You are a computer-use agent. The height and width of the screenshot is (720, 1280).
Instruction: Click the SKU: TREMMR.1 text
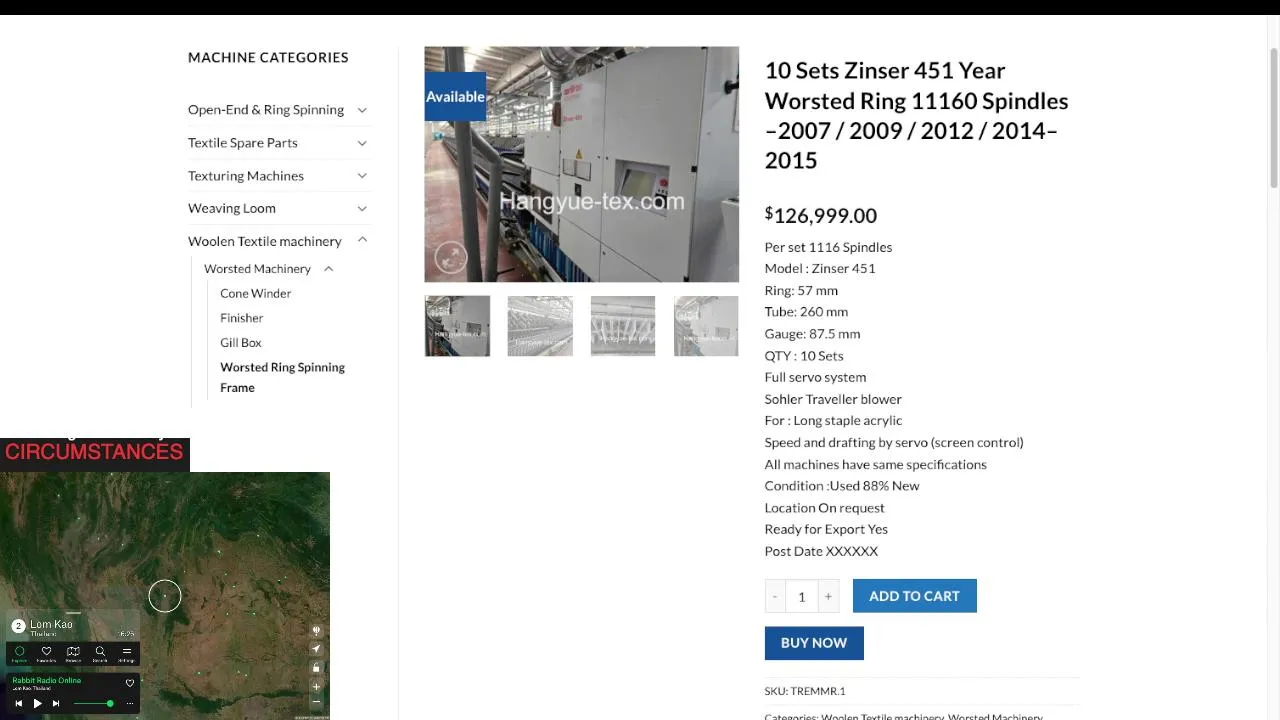click(x=805, y=691)
